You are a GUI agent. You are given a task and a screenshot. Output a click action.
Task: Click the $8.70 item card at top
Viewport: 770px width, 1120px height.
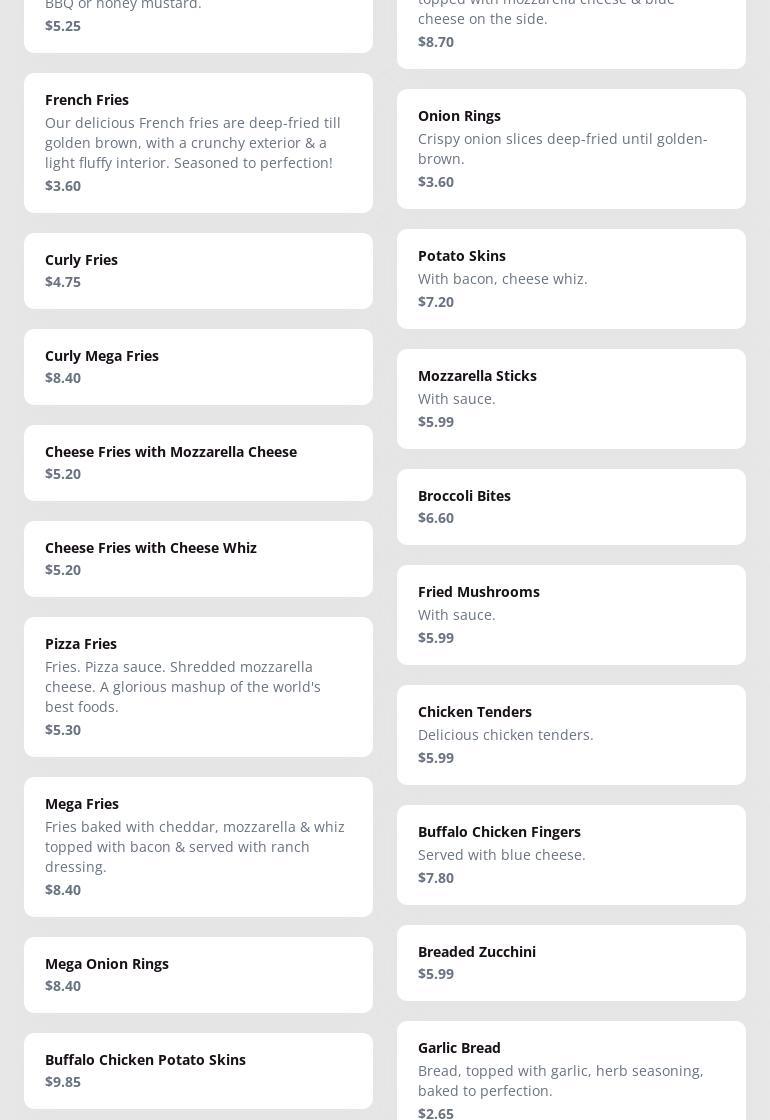pos(571,34)
